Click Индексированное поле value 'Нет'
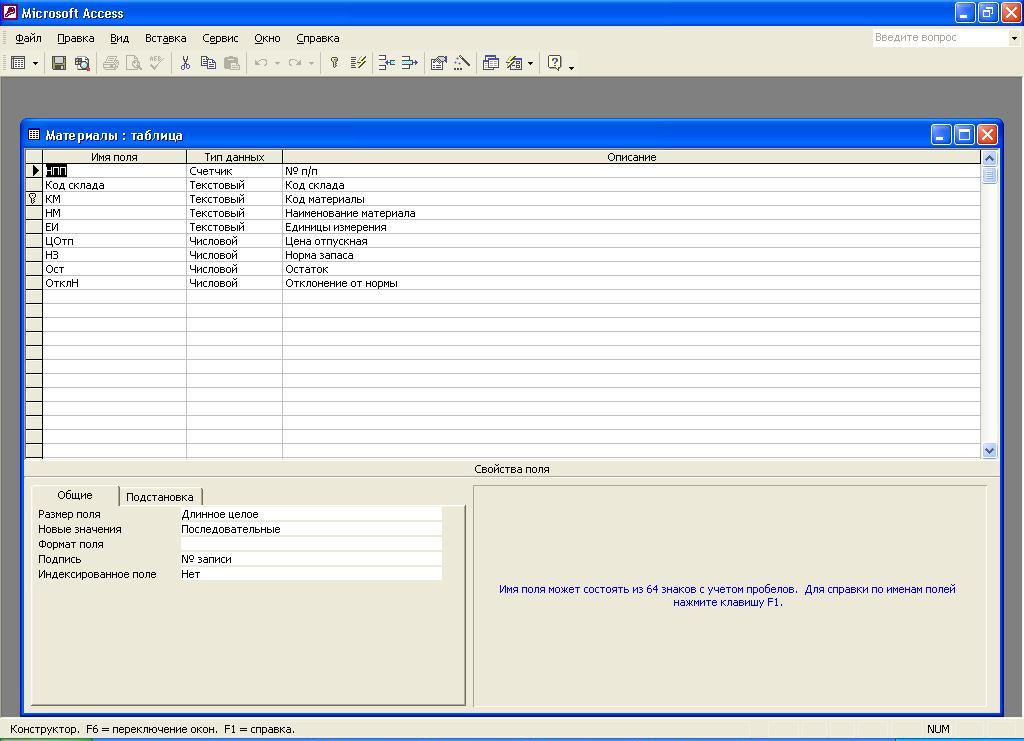The height and width of the screenshot is (741, 1024). click(x=311, y=574)
